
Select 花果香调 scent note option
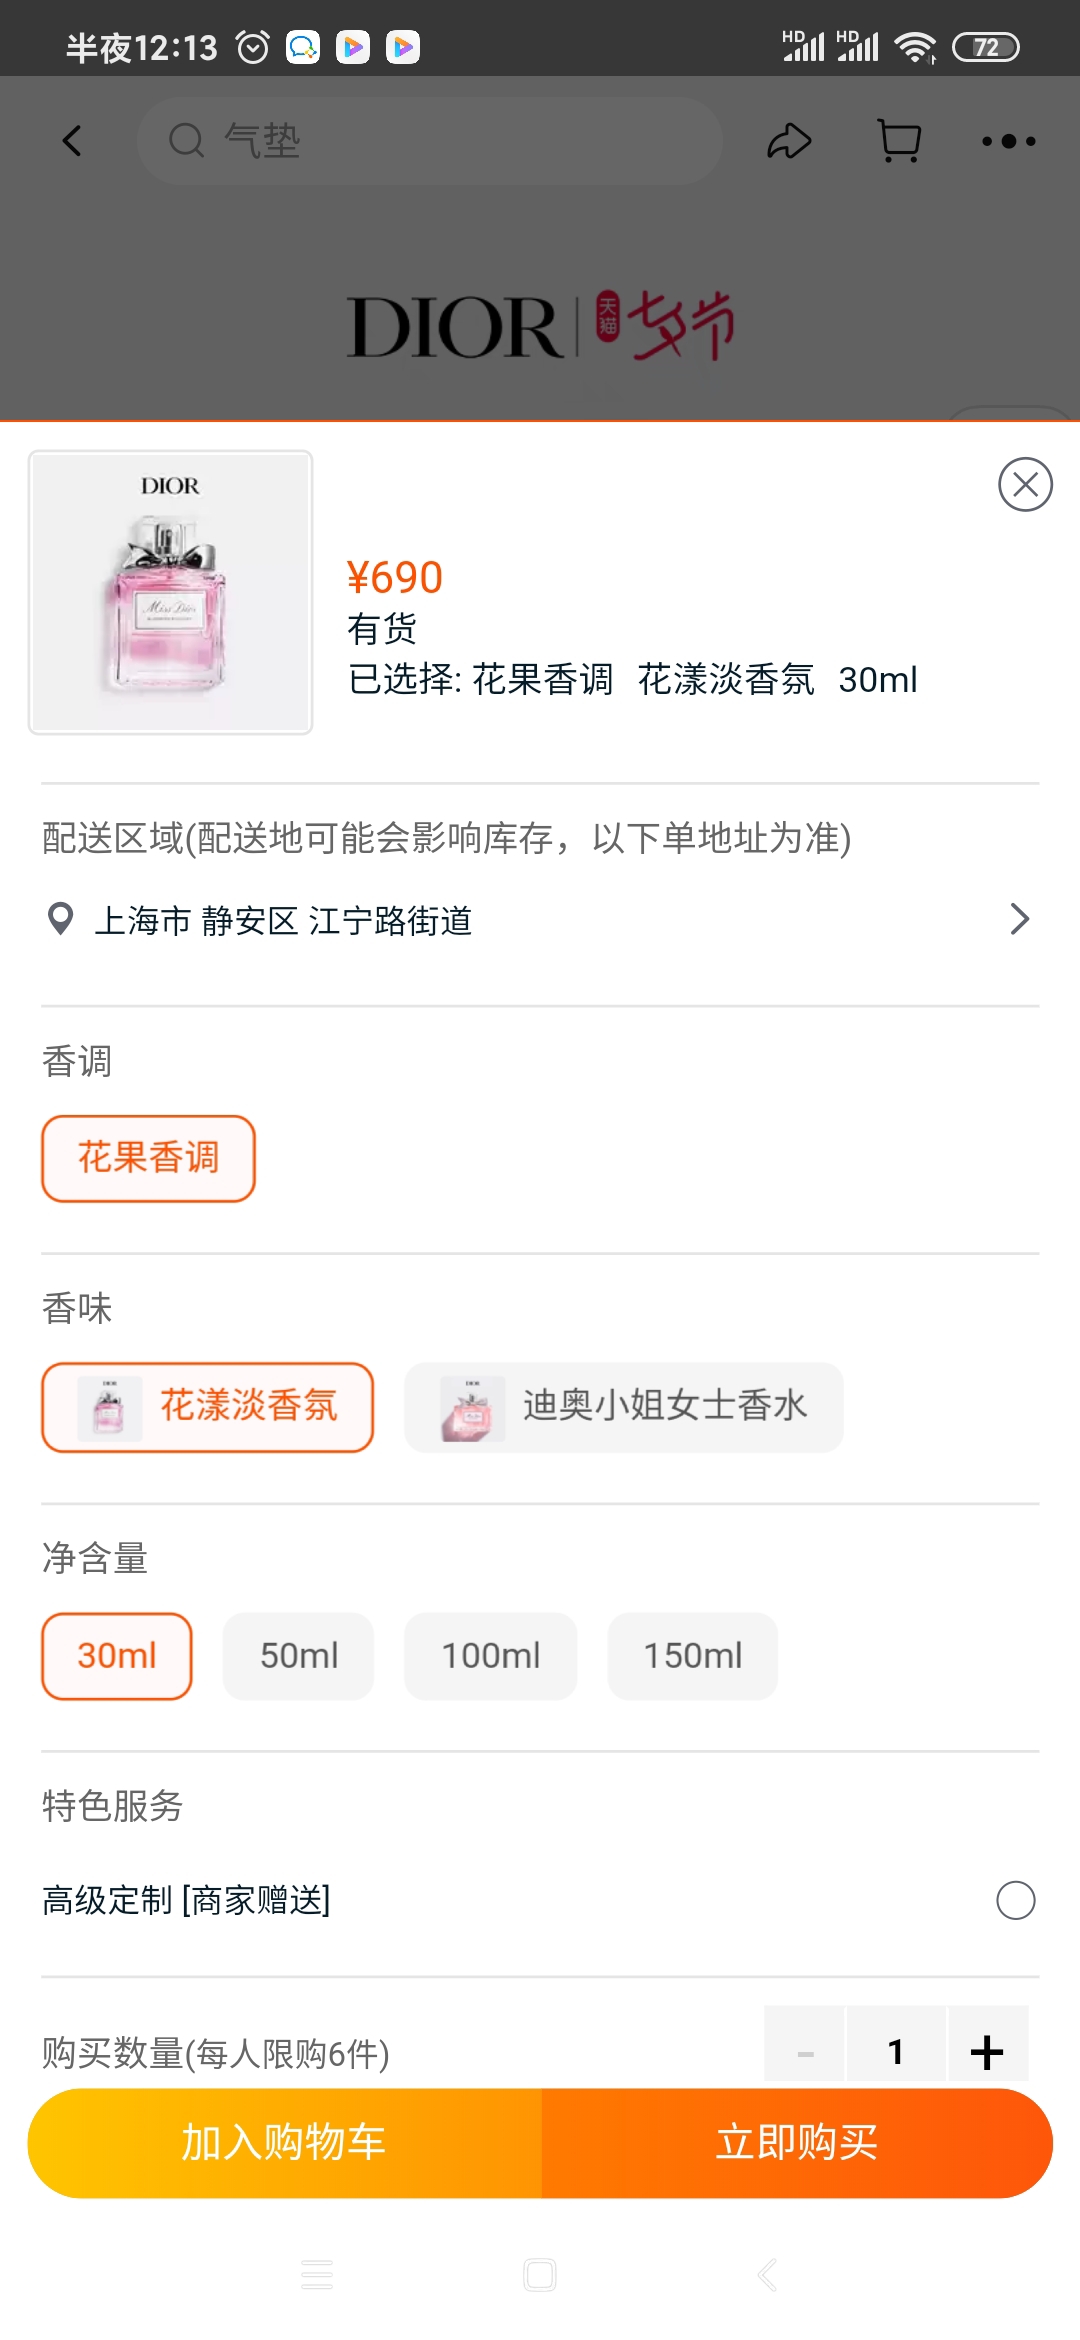pyautogui.click(x=148, y=1158)
